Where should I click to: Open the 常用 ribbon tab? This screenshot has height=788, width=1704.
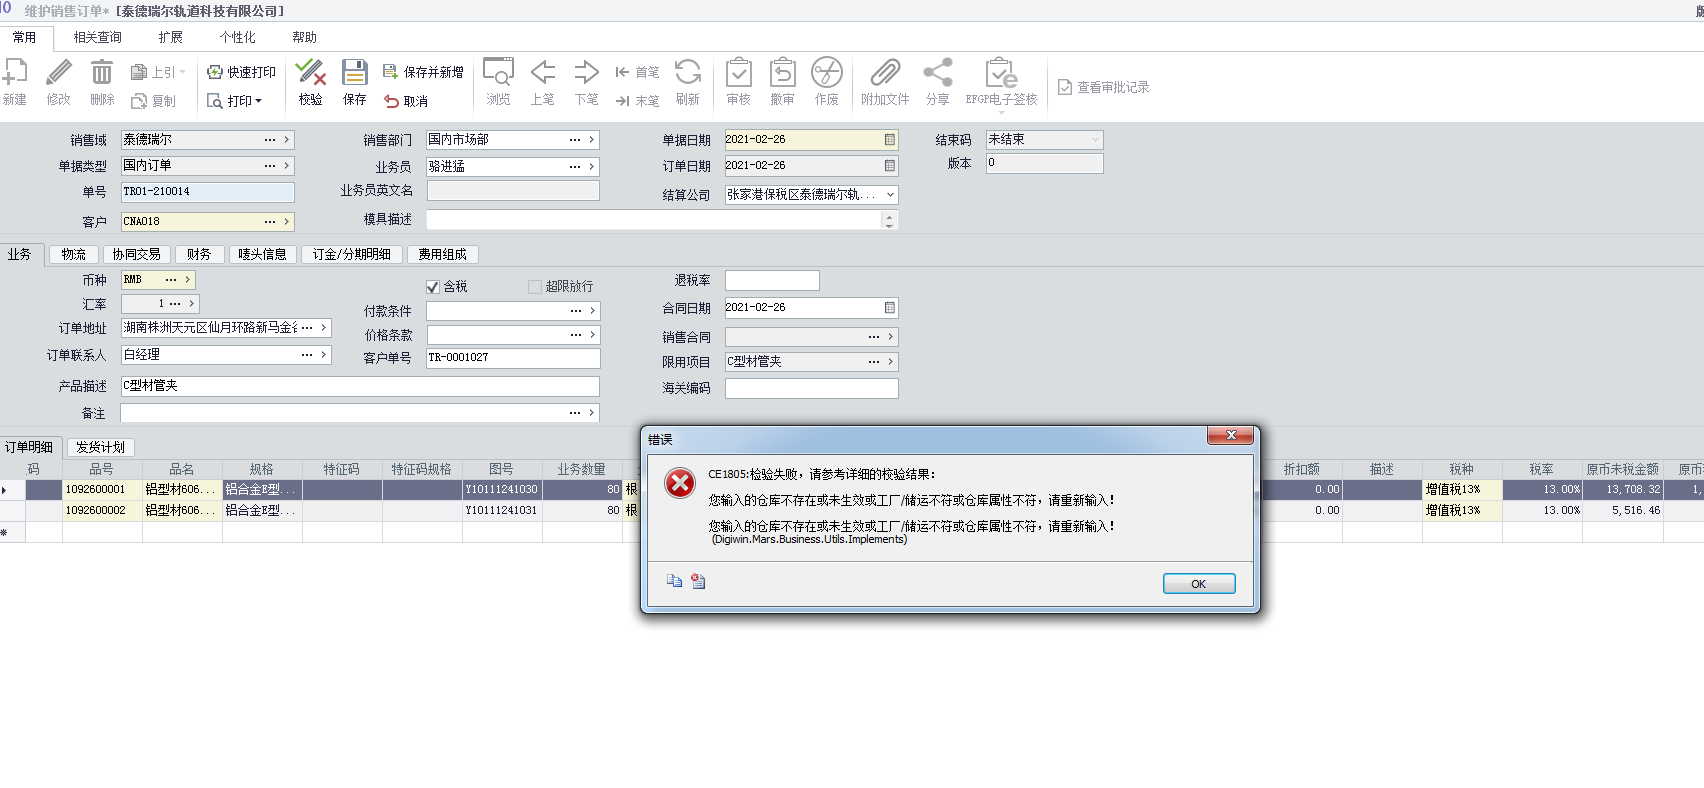24,37
